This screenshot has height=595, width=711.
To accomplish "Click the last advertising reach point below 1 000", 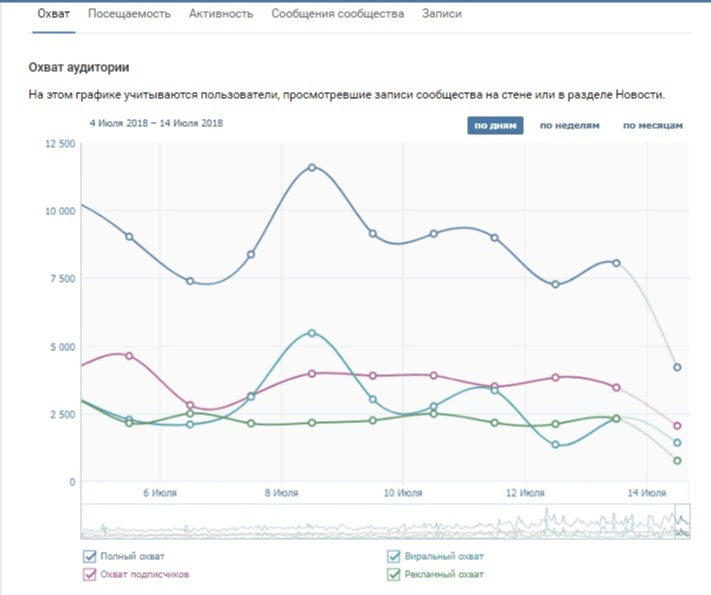I will (677, 460).
